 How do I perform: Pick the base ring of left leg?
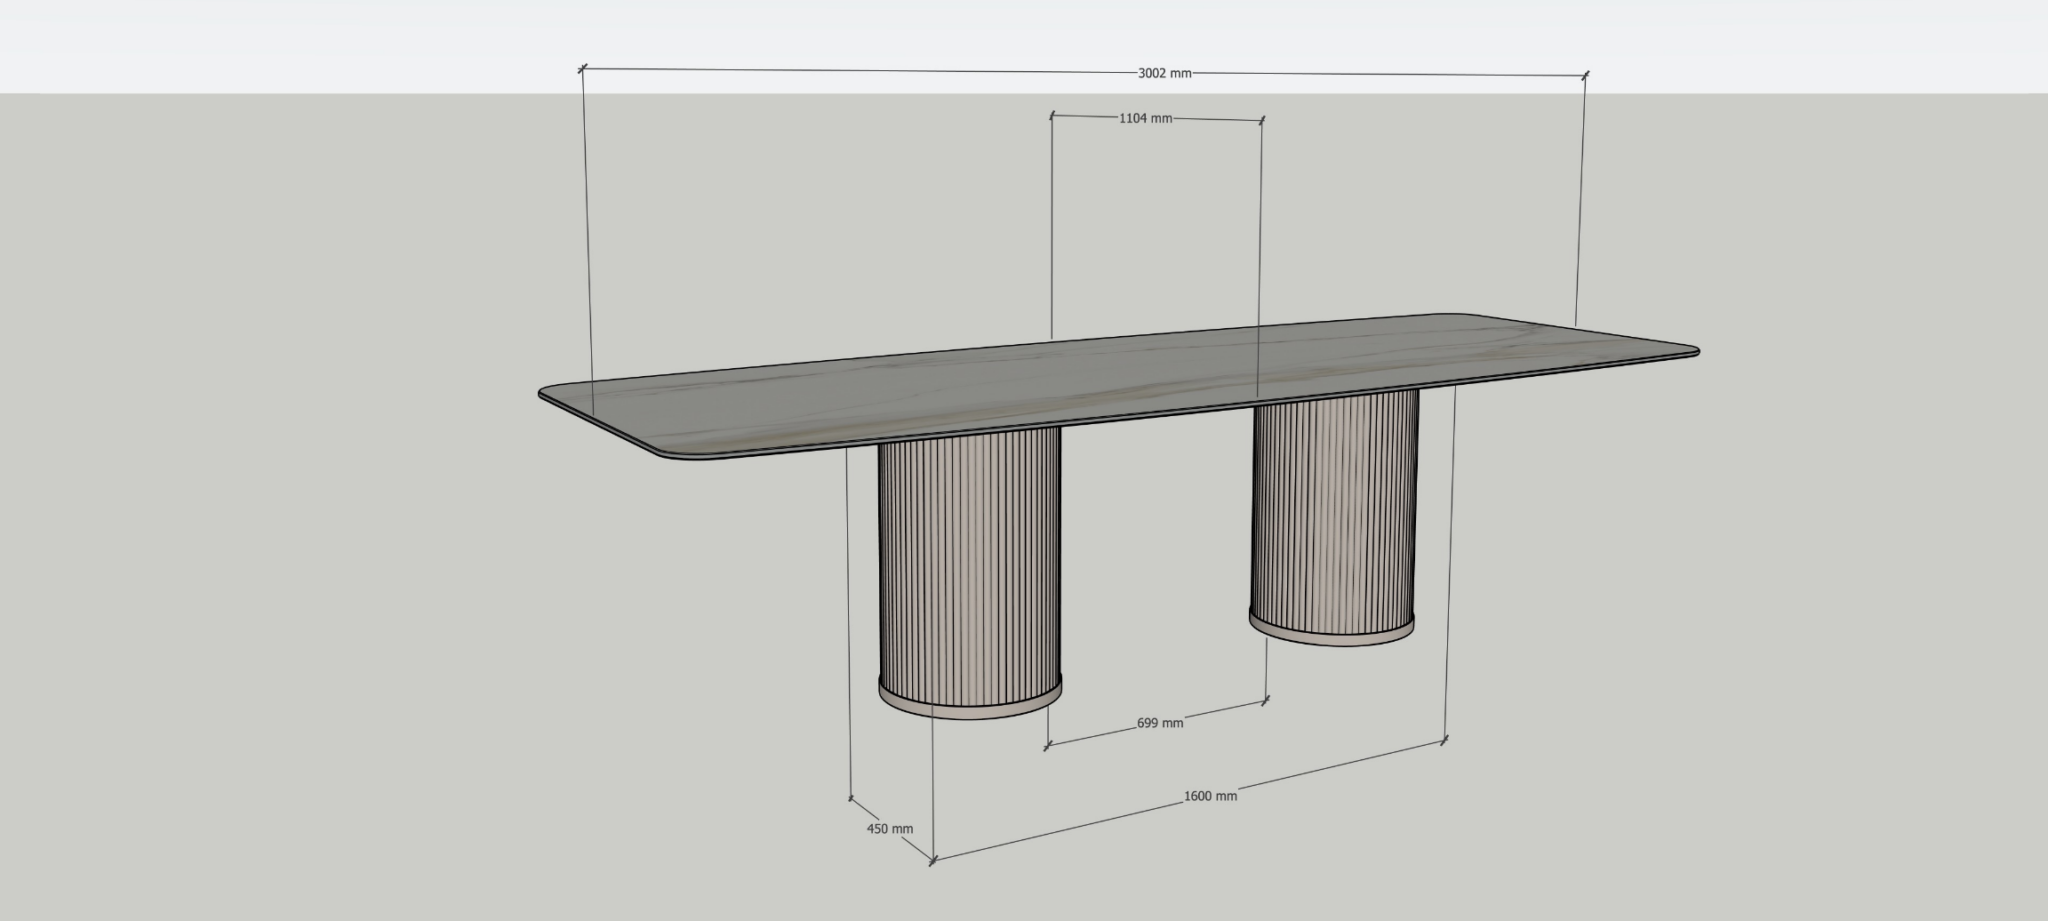969,704
